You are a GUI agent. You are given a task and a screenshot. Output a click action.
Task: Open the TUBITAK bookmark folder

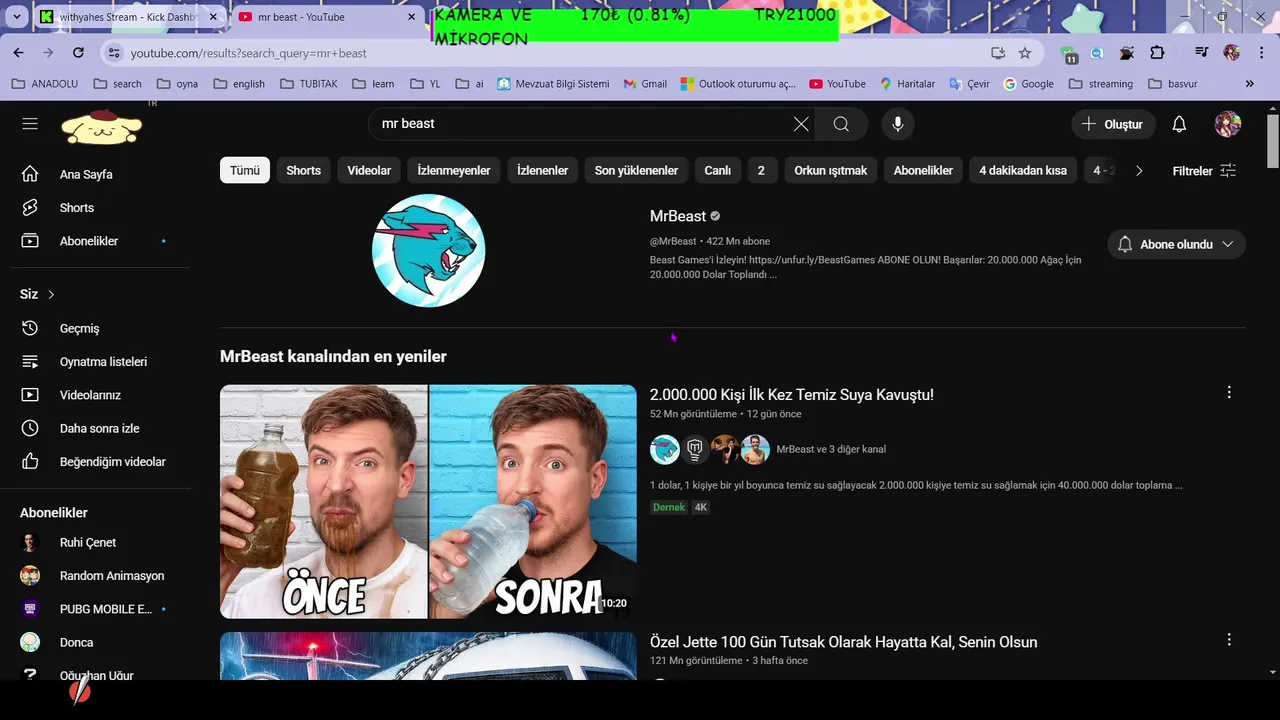(309, 84)
